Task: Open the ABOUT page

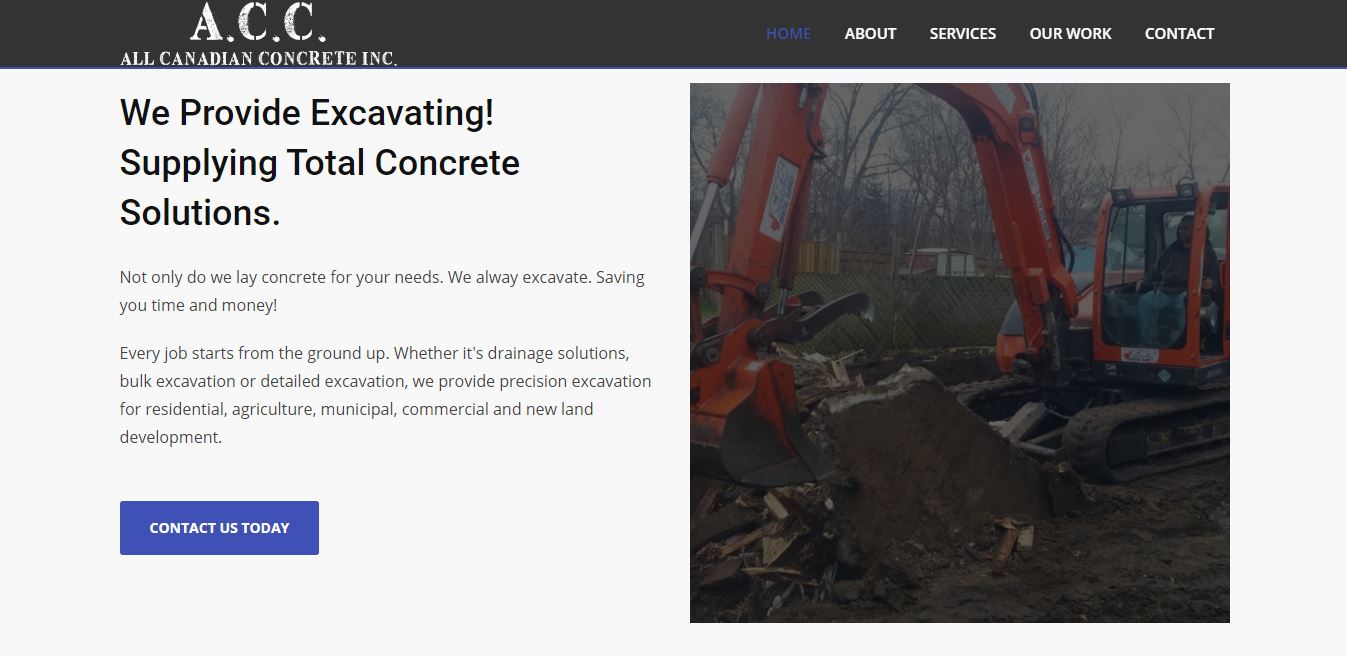Action: [x=870, y=33]
